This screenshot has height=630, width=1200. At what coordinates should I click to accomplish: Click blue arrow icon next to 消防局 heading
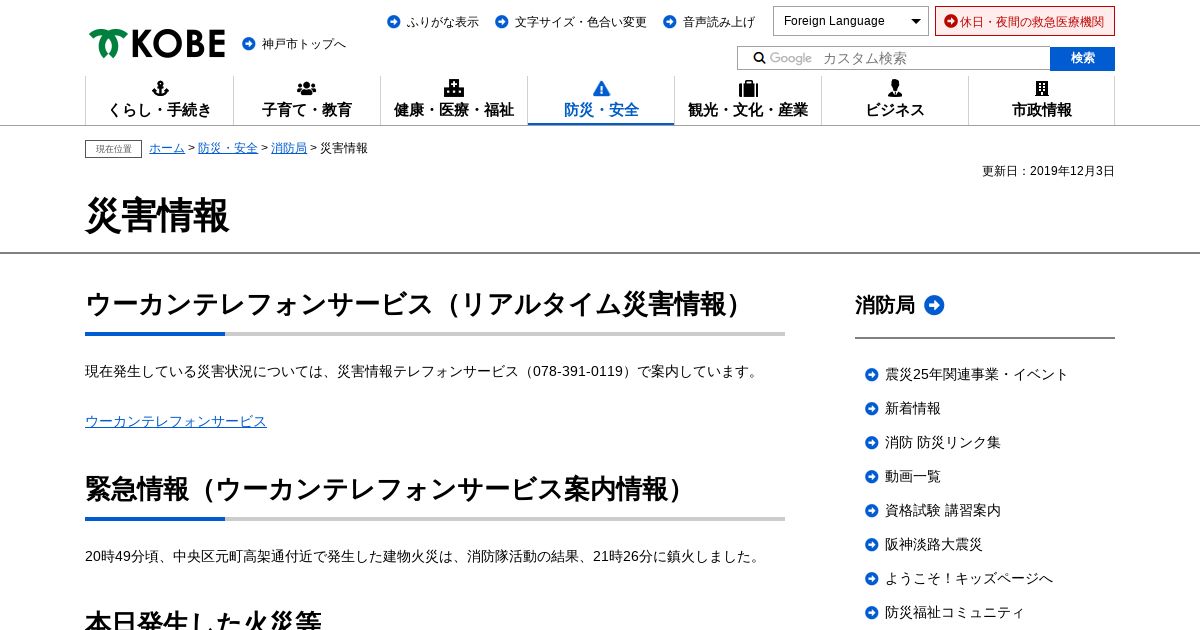[x=934, y=305]
